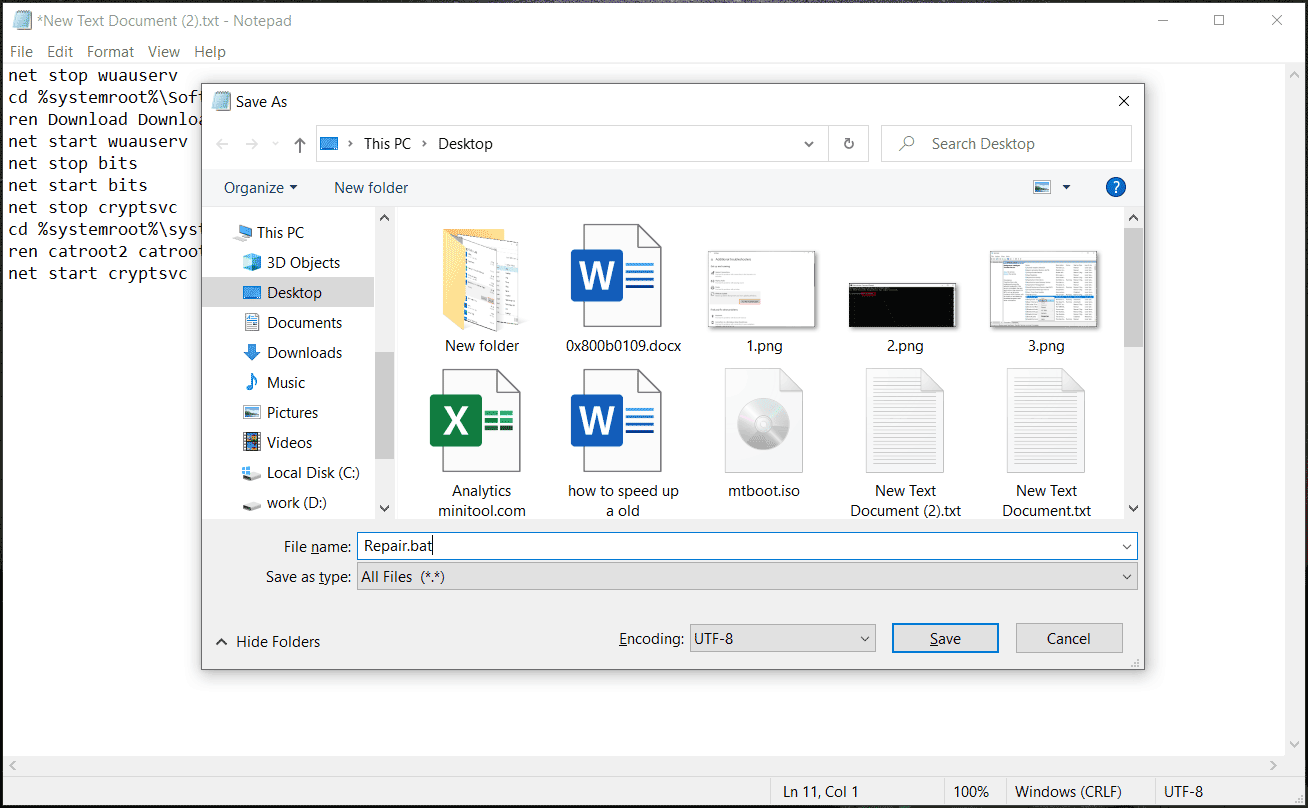
Task: Collapse the dialog with Hide Folders
Action: click(268, 642)
